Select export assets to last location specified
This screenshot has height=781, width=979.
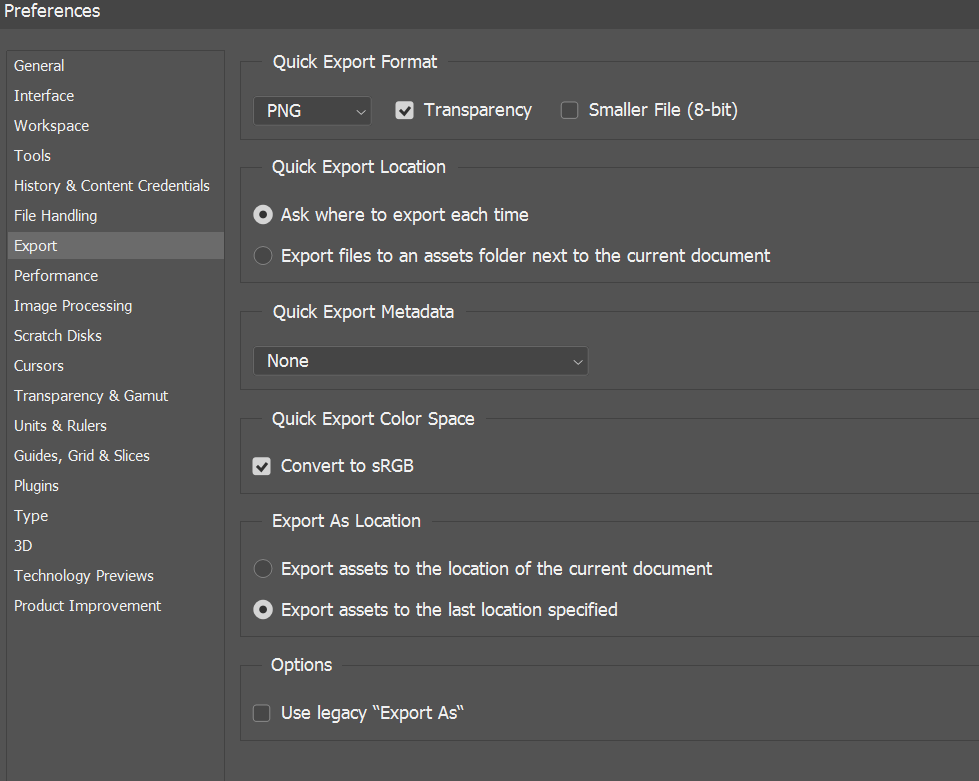(x=263, y=610)
